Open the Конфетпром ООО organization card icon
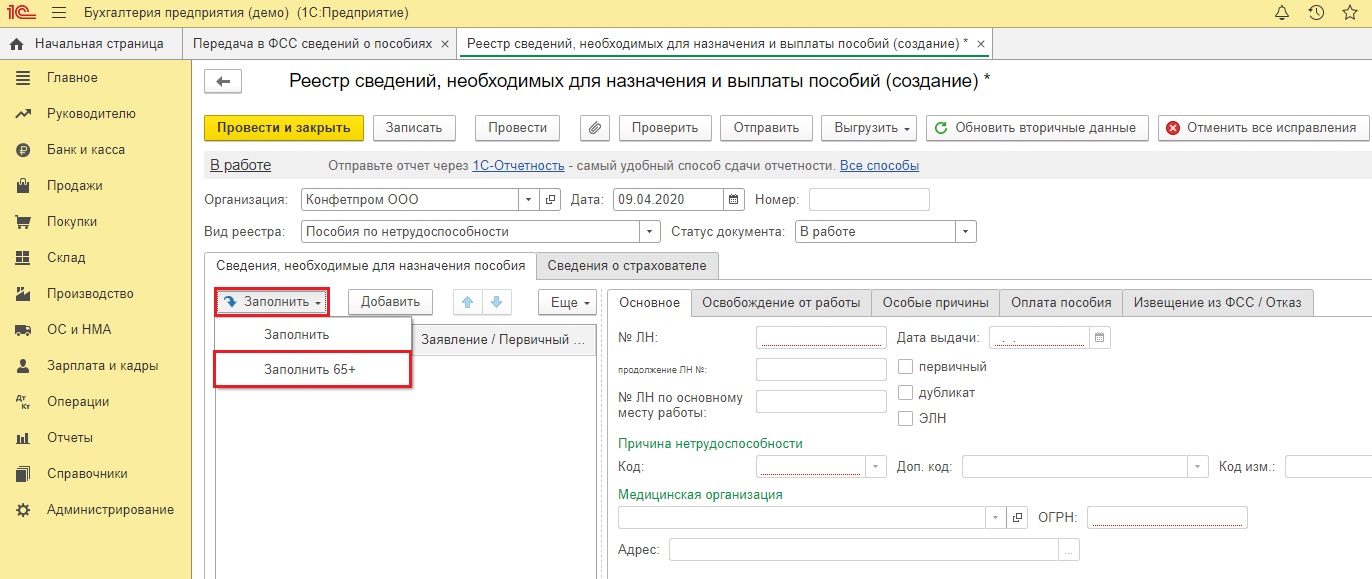Image resolution: width=1372 pixels, height=579 pixels. click(550, 199)
